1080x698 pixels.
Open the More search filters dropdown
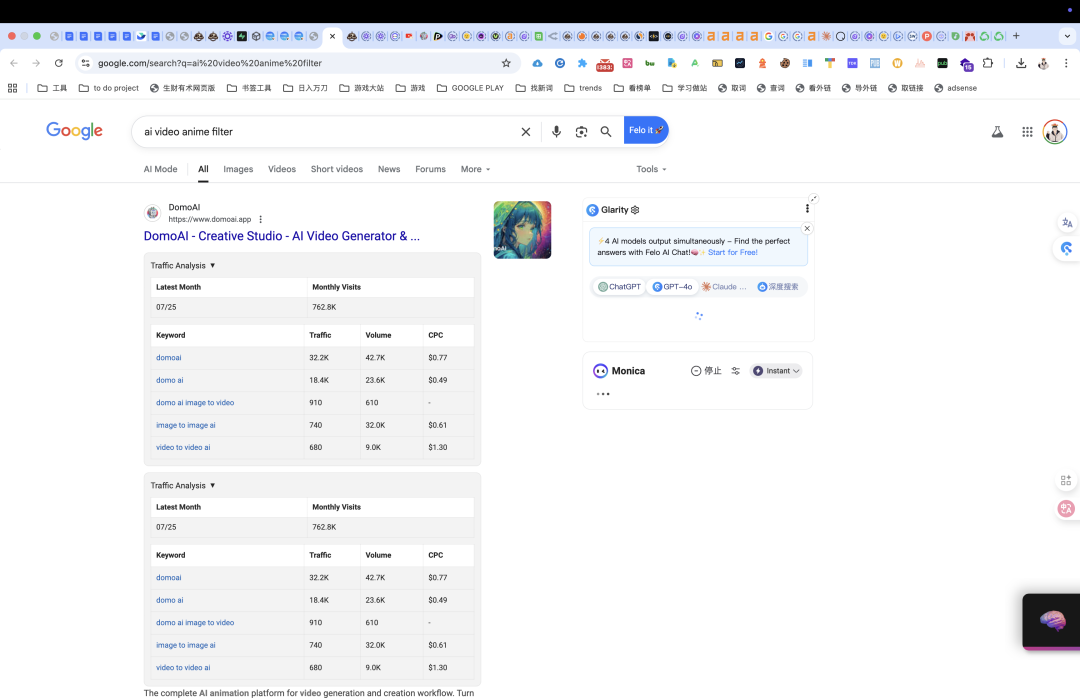(x=475, y=169)
